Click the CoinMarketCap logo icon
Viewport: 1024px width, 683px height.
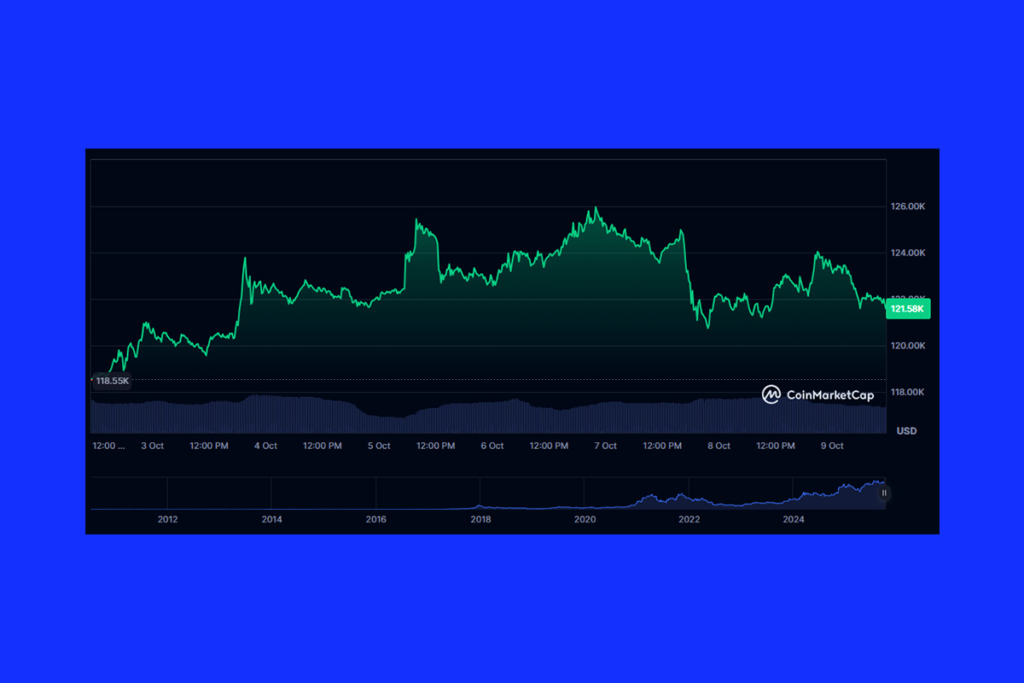[x=771, y=395]
